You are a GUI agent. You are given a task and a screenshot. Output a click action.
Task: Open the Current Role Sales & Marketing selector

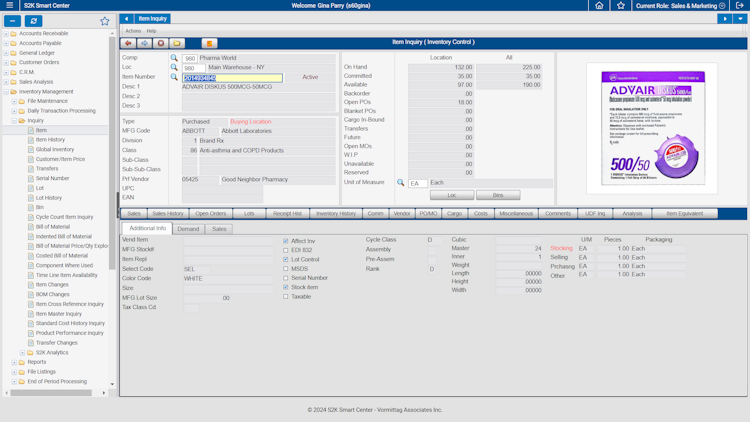(680, 6)
